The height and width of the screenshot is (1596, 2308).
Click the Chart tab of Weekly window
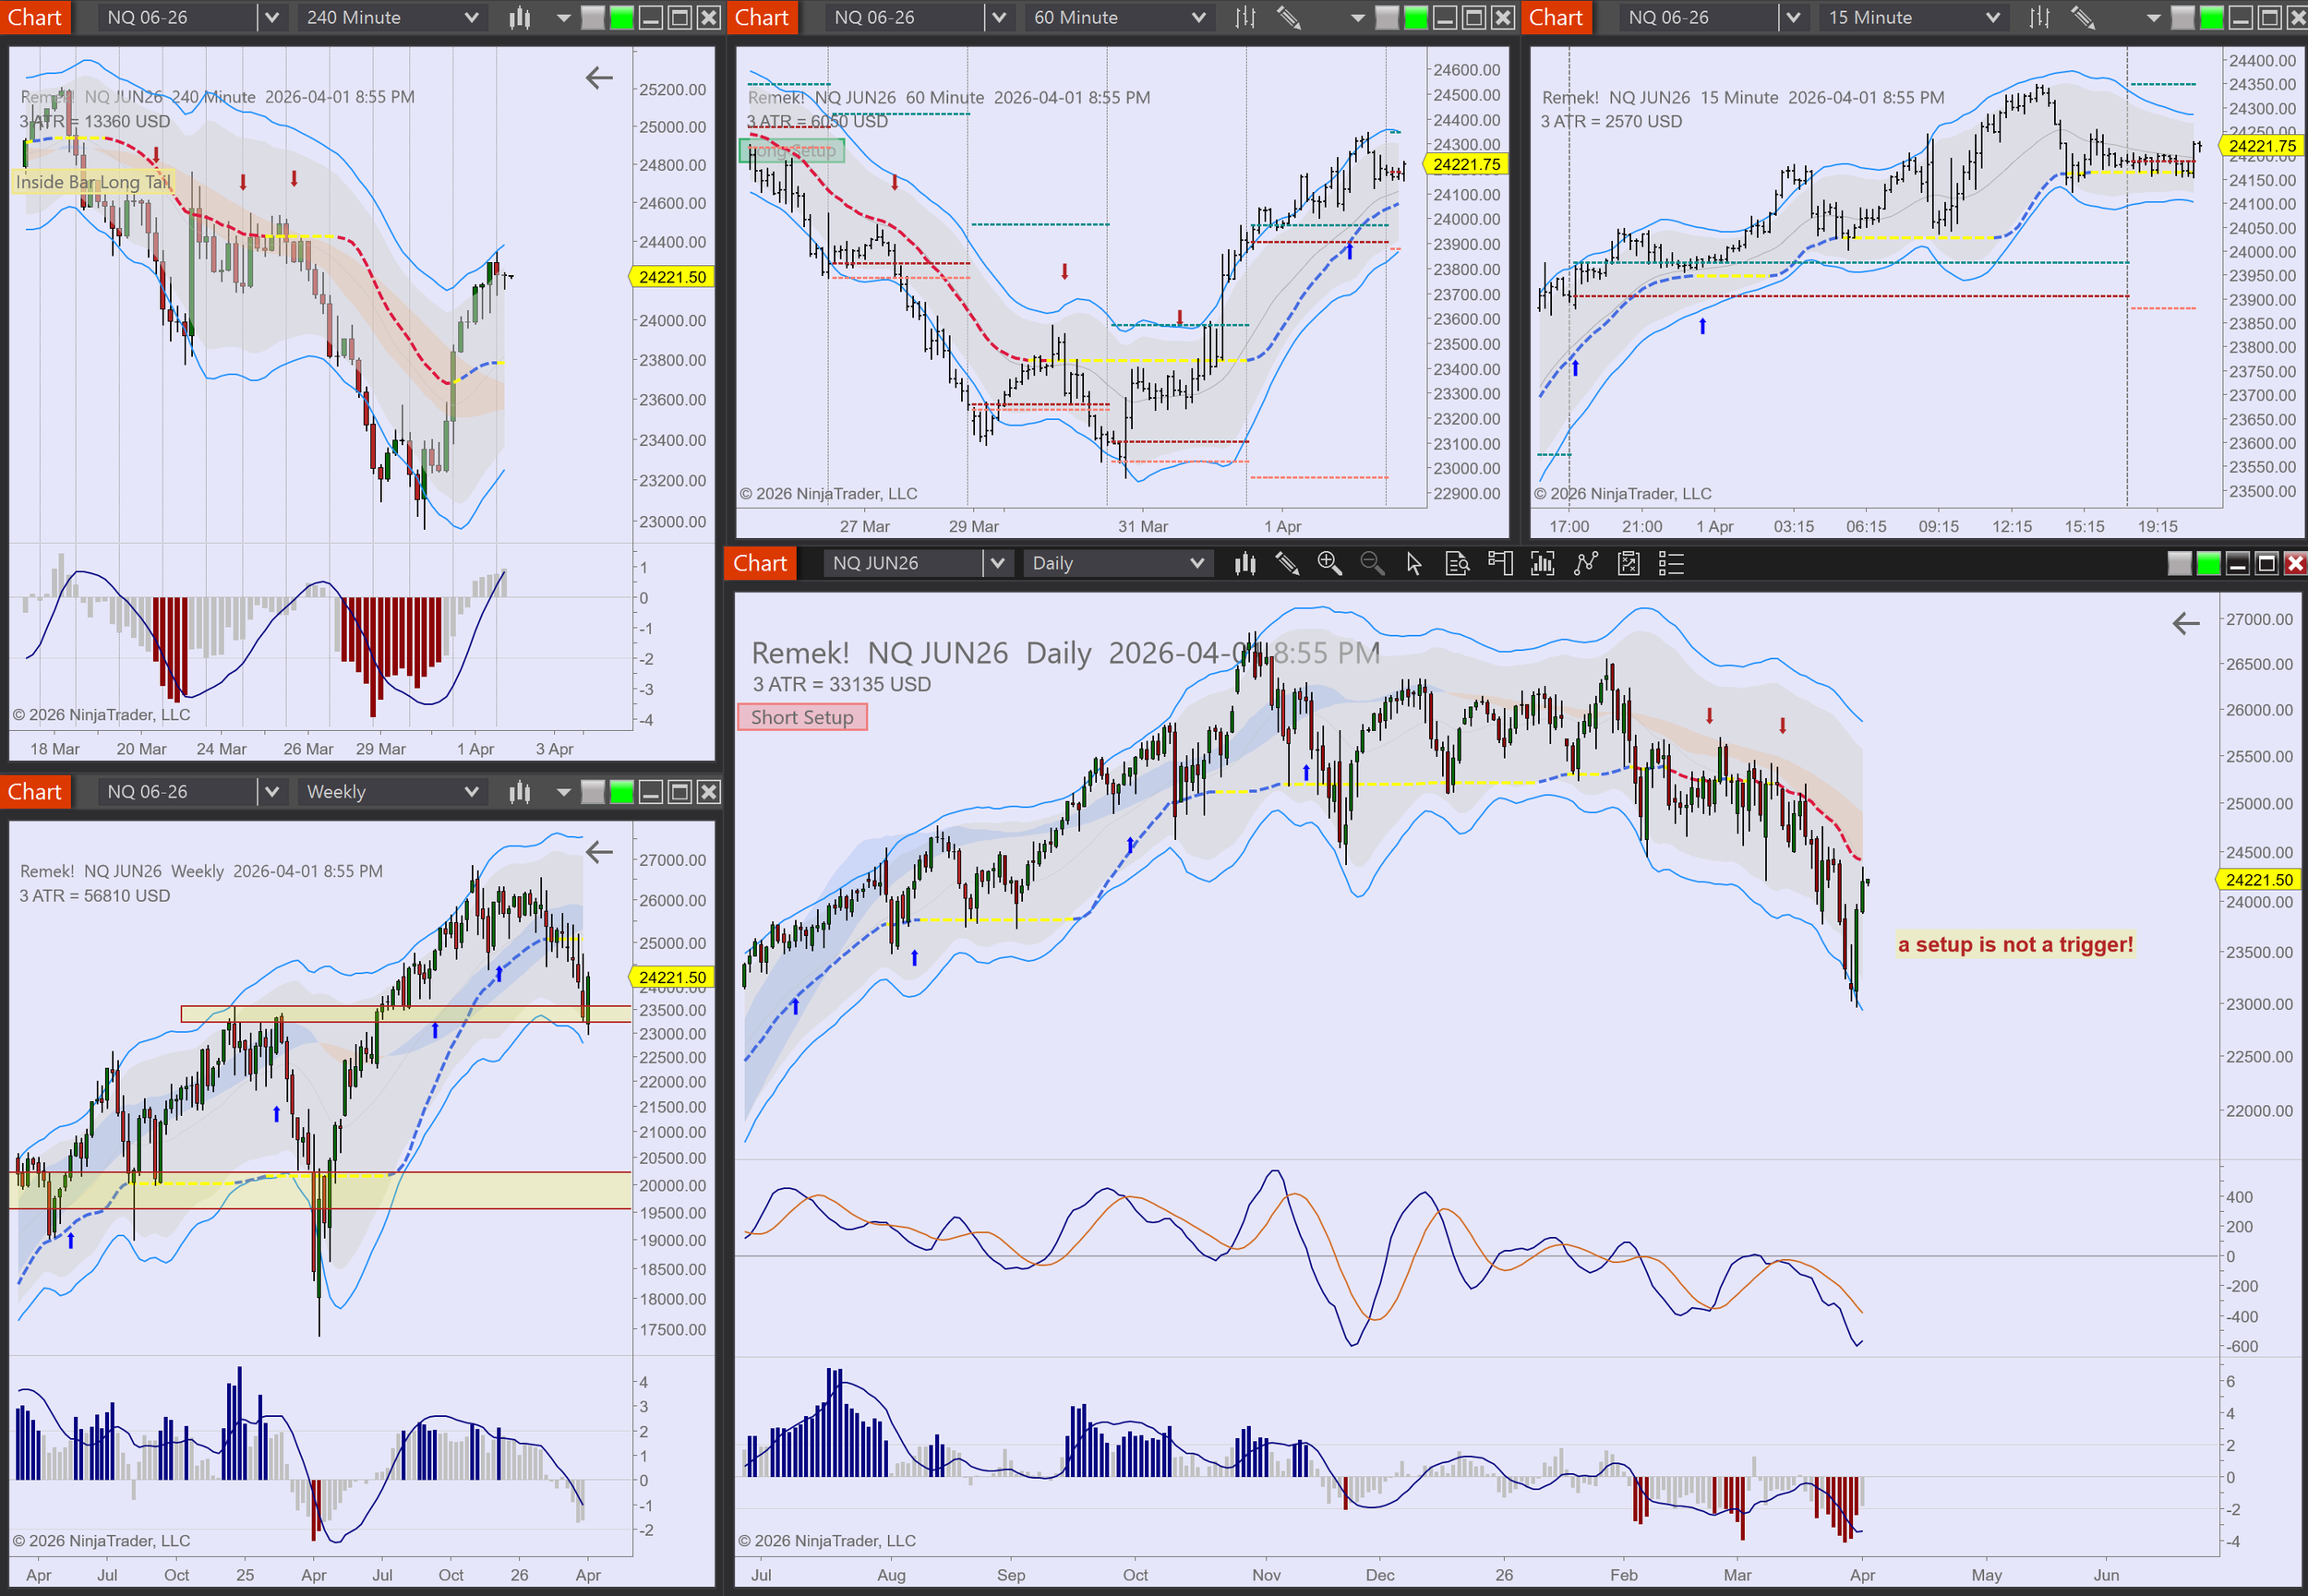(x=35, y=792)
